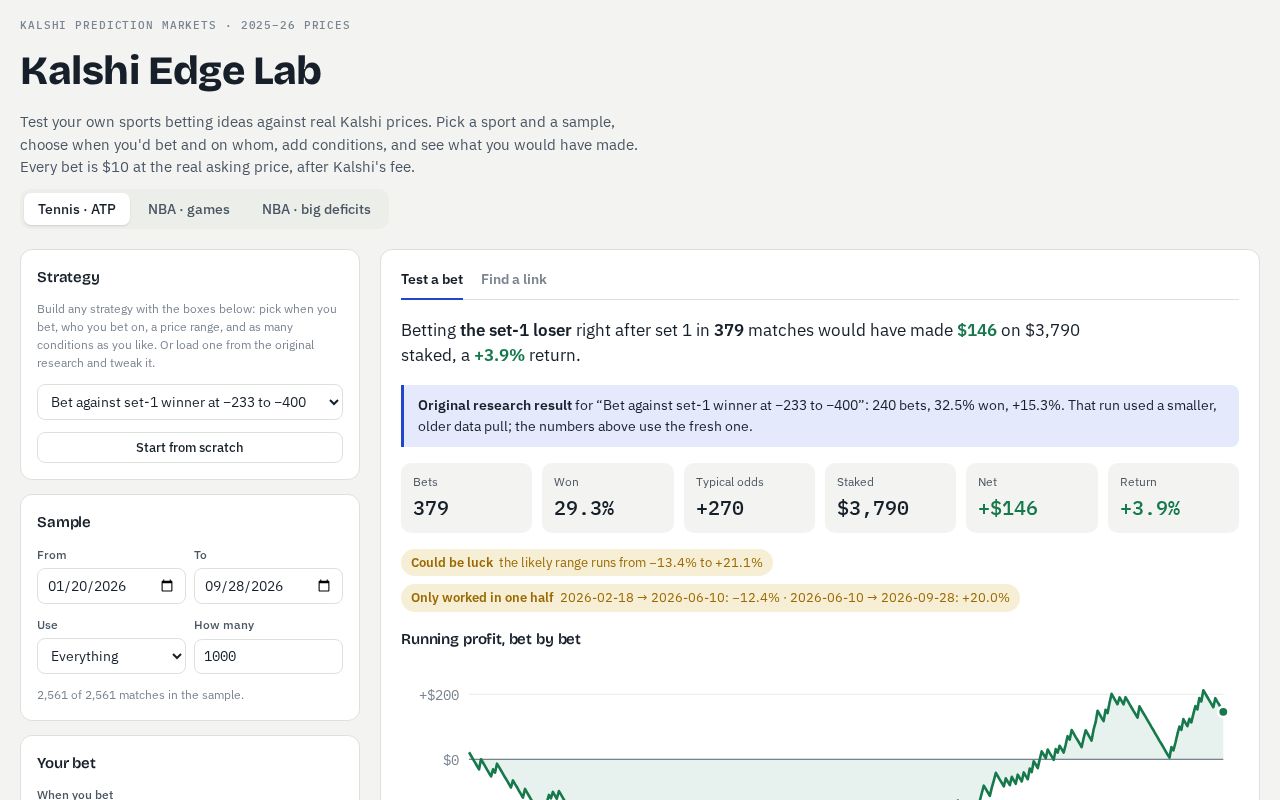Expand the saved strategy dropdown
The image size is (1280, 800).
point(190,402)
